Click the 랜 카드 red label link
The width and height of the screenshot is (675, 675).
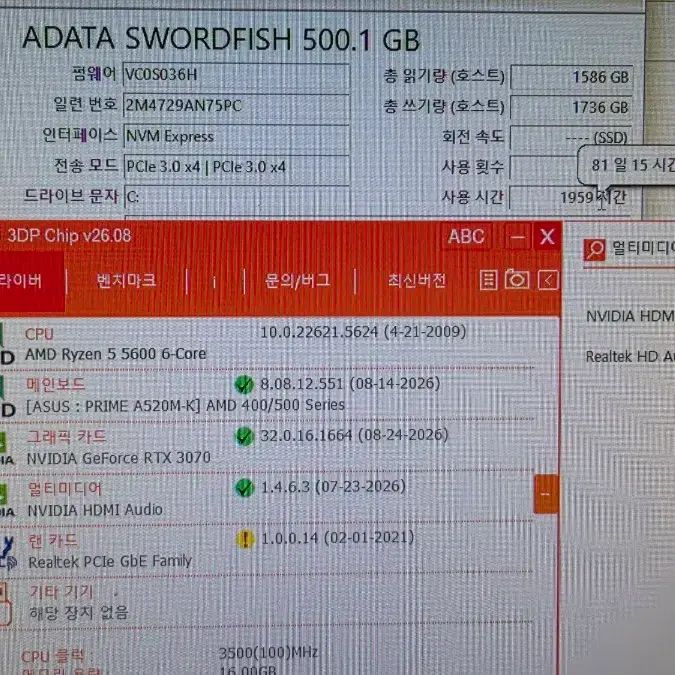53,540
